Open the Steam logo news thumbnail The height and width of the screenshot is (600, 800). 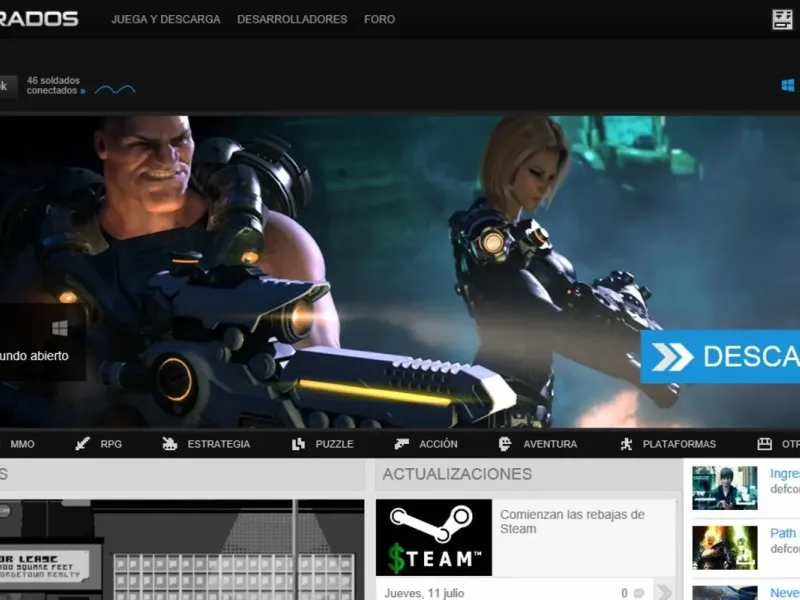pyautogui.click(x=434, y=537)
